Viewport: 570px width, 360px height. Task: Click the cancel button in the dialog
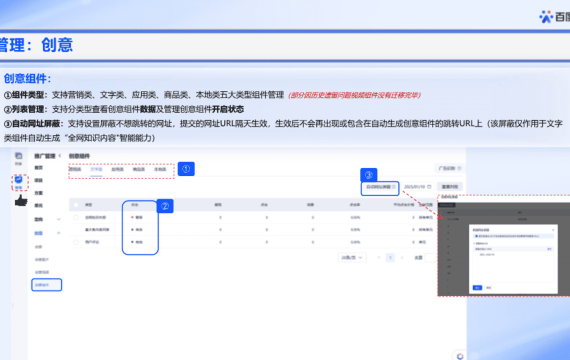click(x=488, y=288)
